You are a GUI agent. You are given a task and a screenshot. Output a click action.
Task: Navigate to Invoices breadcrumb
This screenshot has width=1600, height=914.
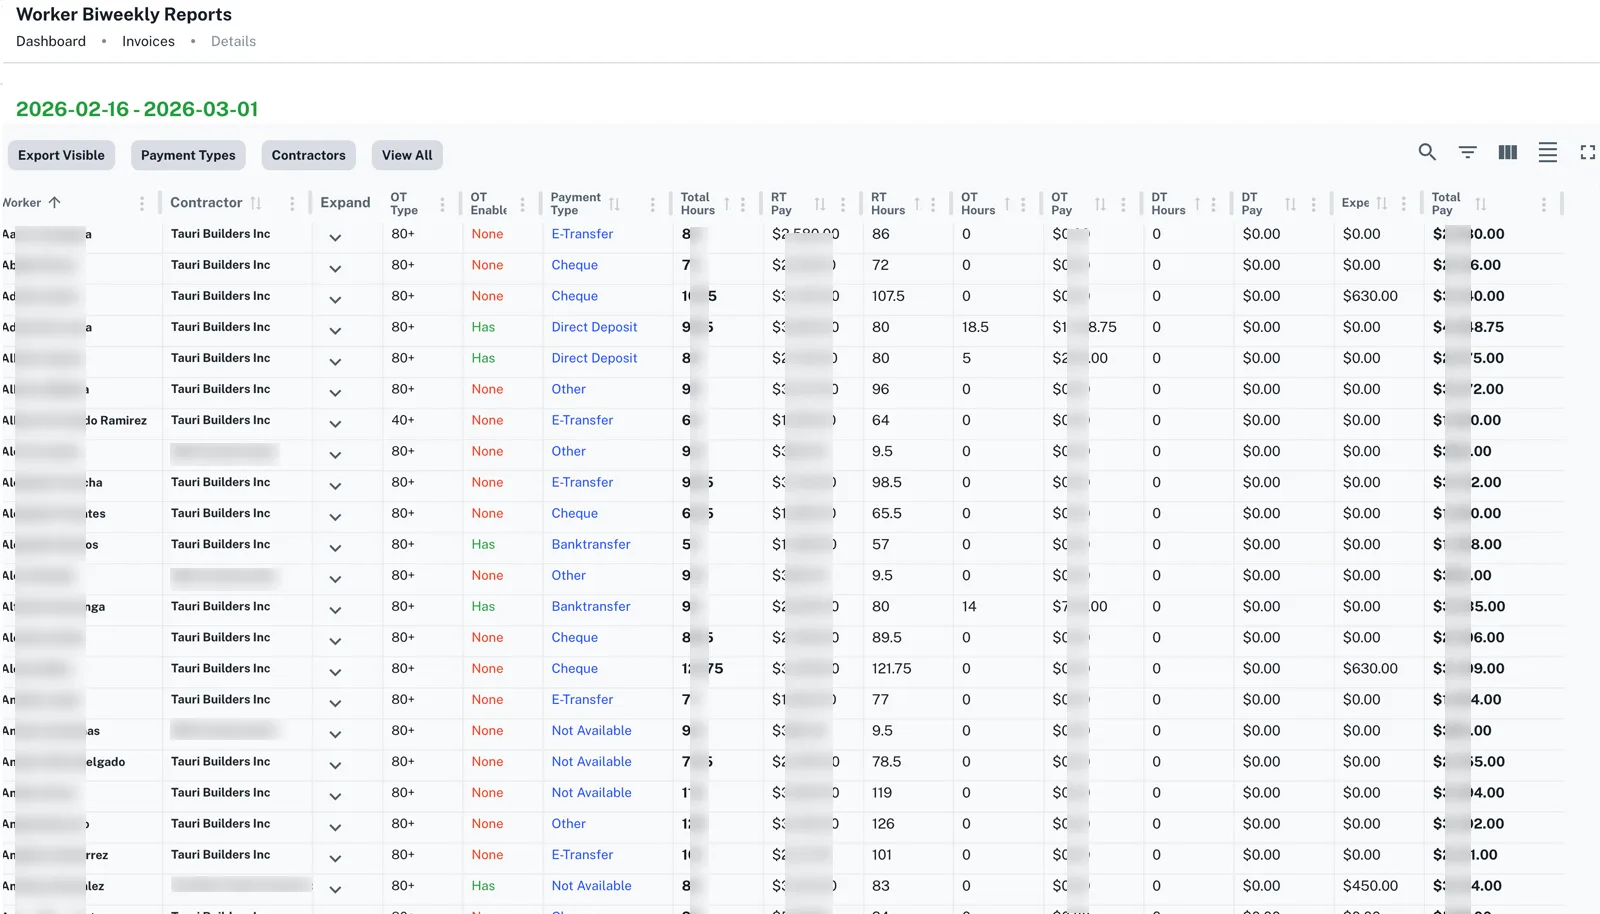pyautogui.click(x=148, y=41)
